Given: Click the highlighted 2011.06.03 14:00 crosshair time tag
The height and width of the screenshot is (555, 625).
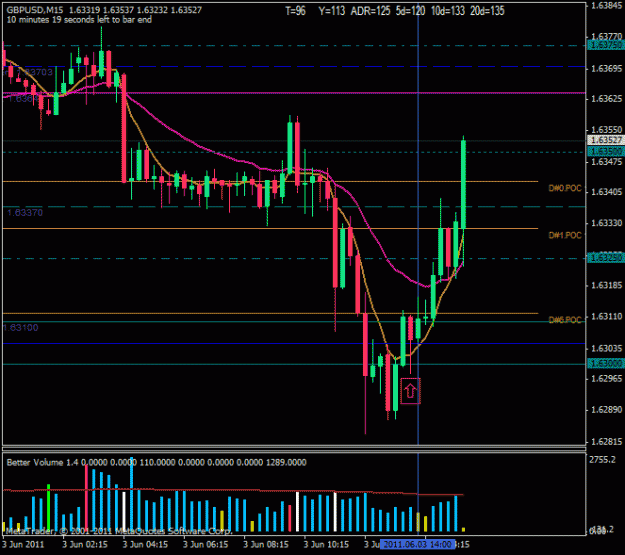Looking at the screenshot, I should 417,544.
